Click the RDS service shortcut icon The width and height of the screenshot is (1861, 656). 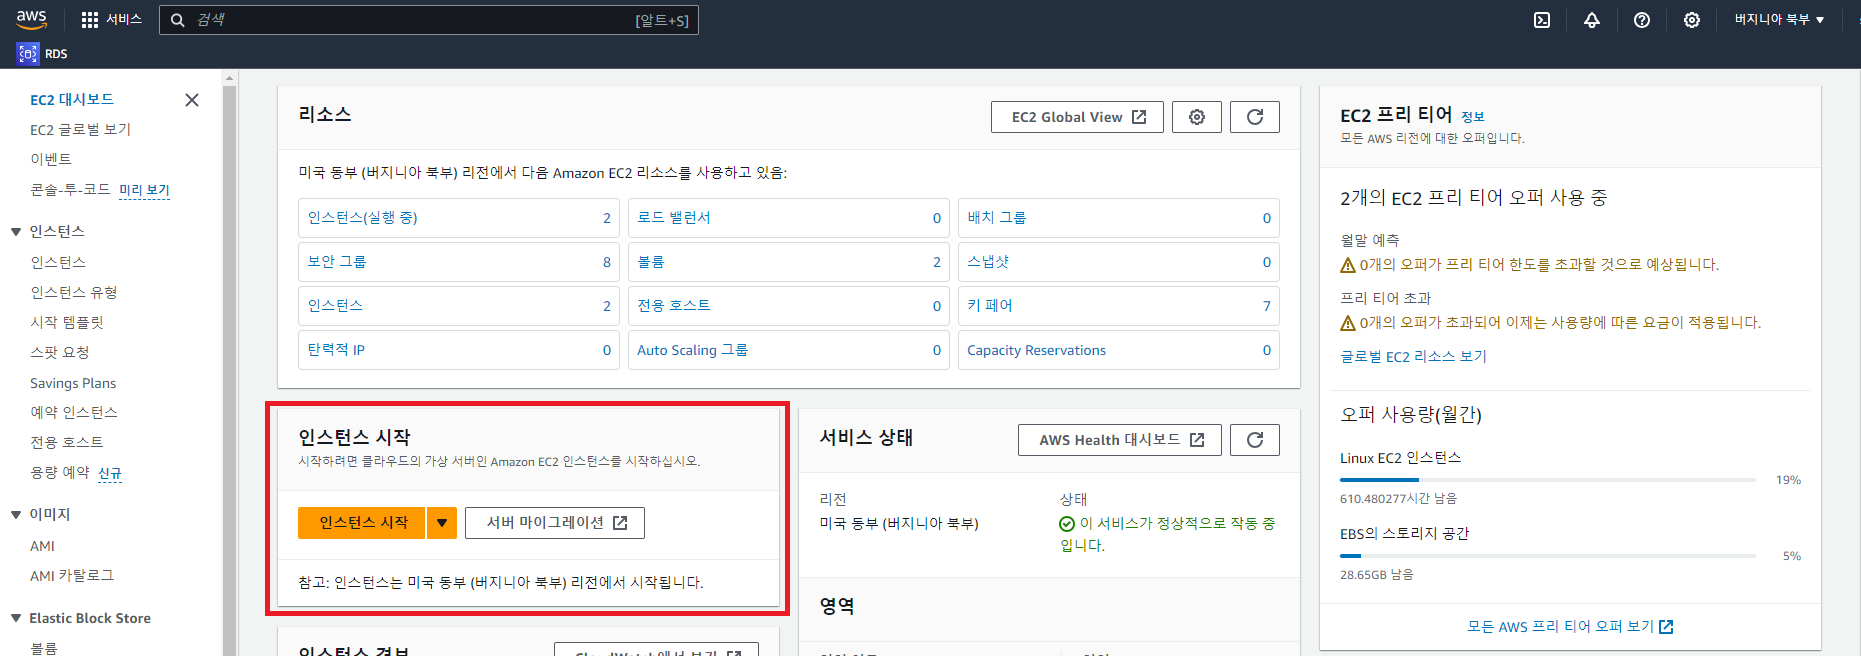[28, 54]
